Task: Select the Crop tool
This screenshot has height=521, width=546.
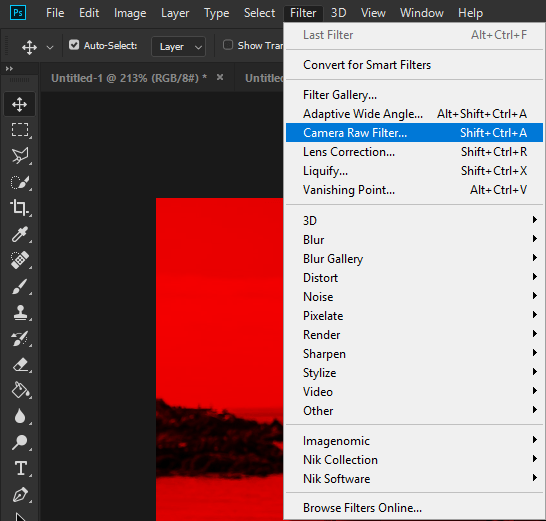Action: (20, 208)
